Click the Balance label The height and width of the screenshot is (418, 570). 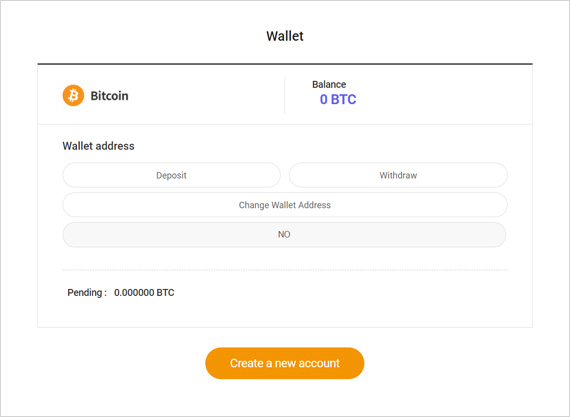point(329,84)
